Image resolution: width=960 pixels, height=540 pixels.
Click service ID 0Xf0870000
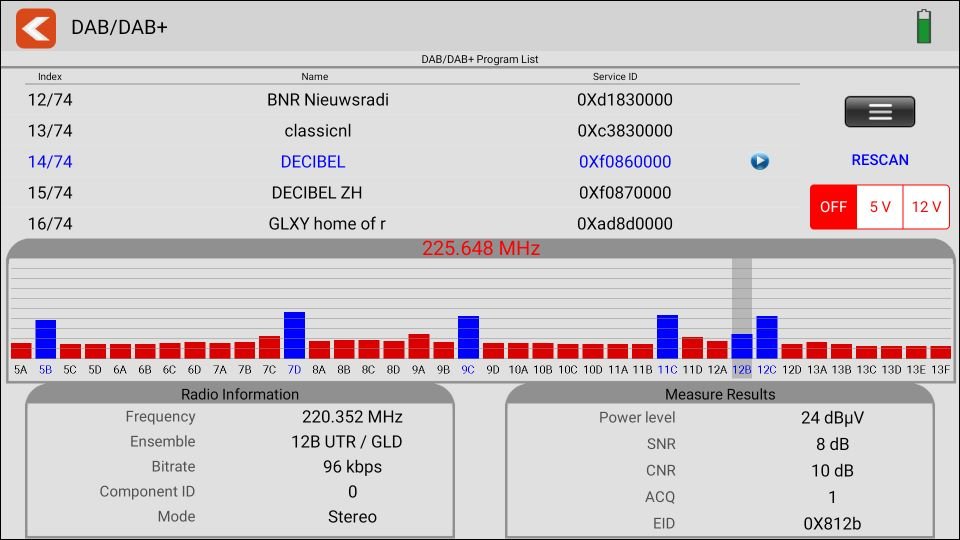click(624, 193)
